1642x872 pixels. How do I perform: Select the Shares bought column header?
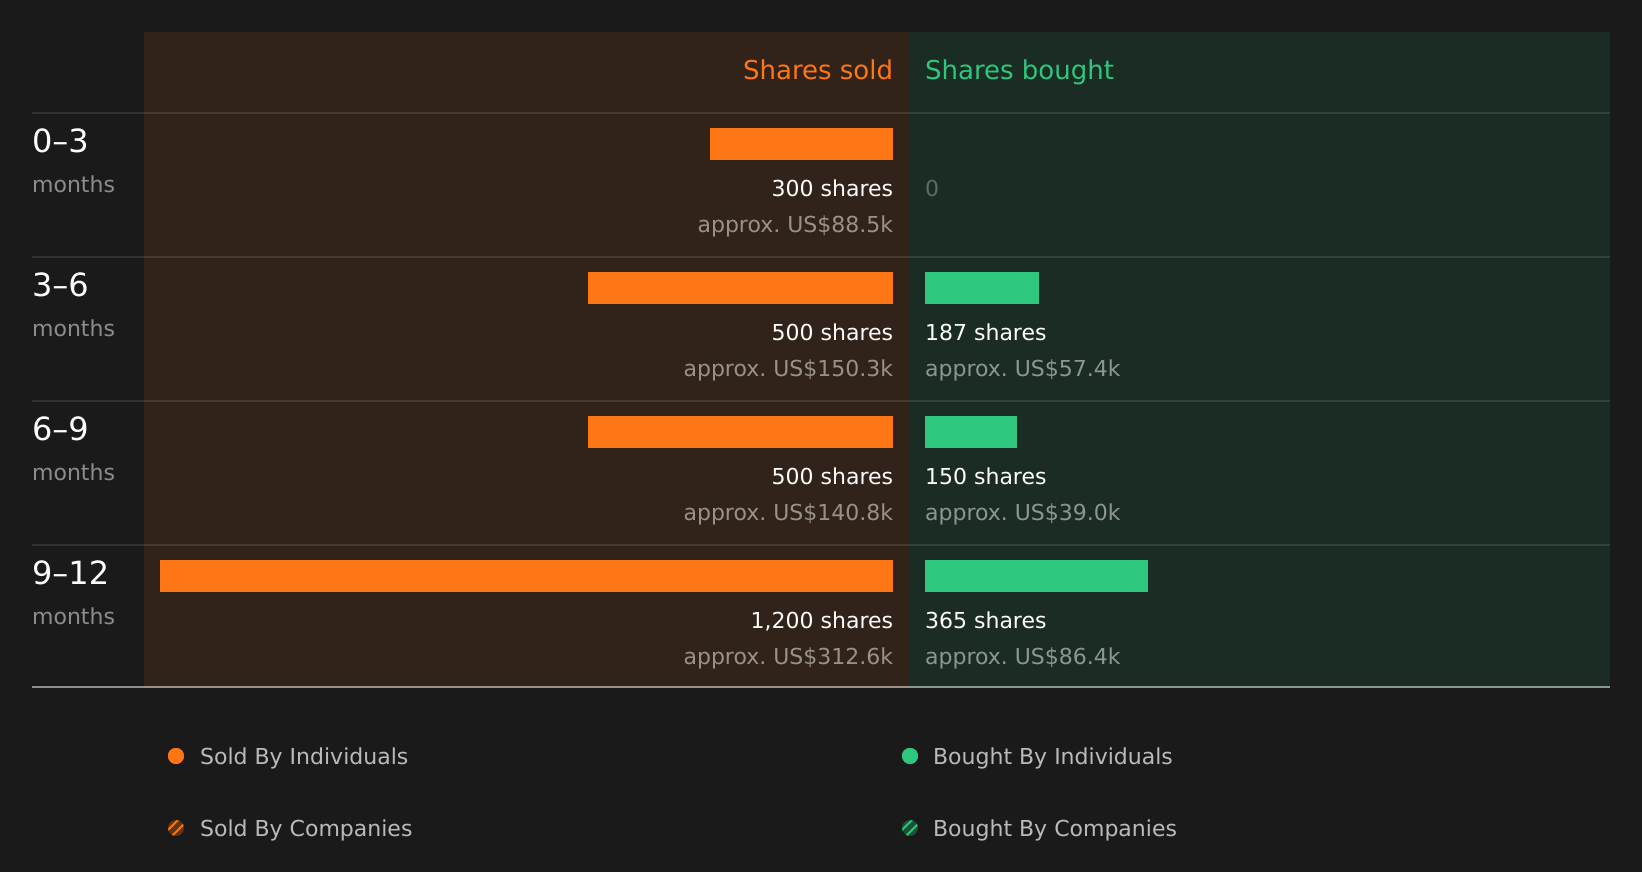click(1019, 70)
